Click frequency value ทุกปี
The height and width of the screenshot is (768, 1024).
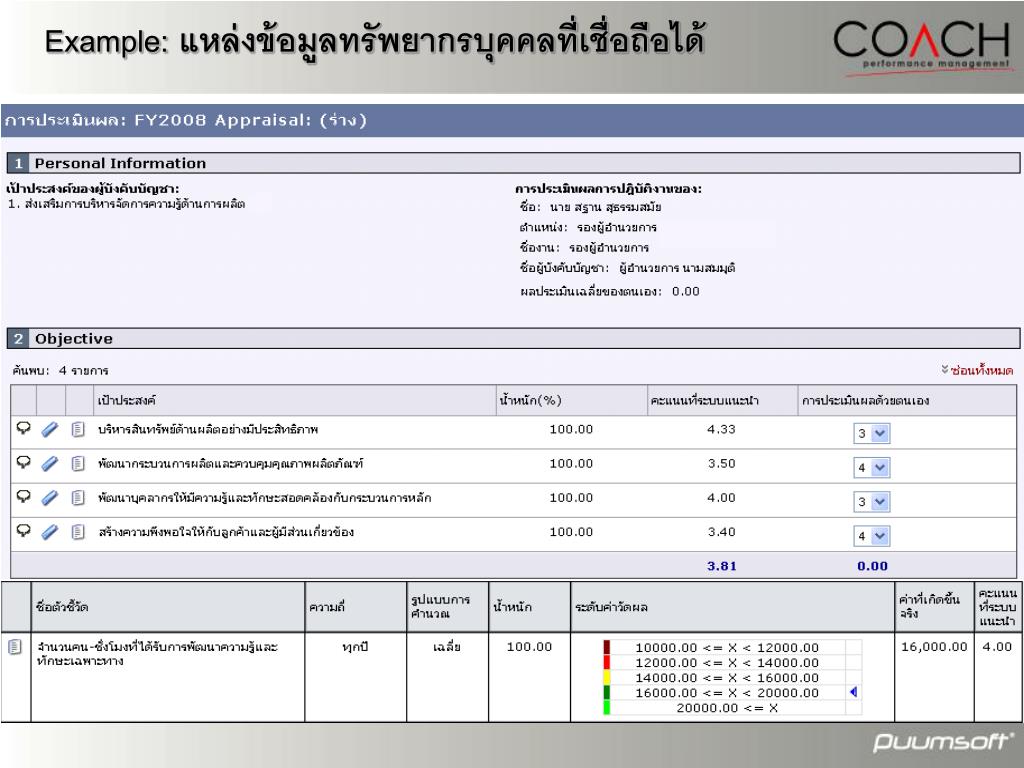355,647
